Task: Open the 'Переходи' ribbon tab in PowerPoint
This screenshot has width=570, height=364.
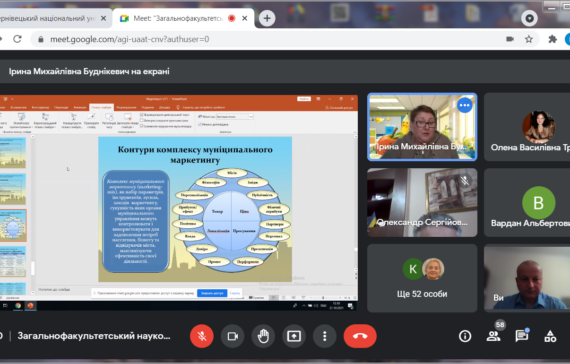Action: 61,107
